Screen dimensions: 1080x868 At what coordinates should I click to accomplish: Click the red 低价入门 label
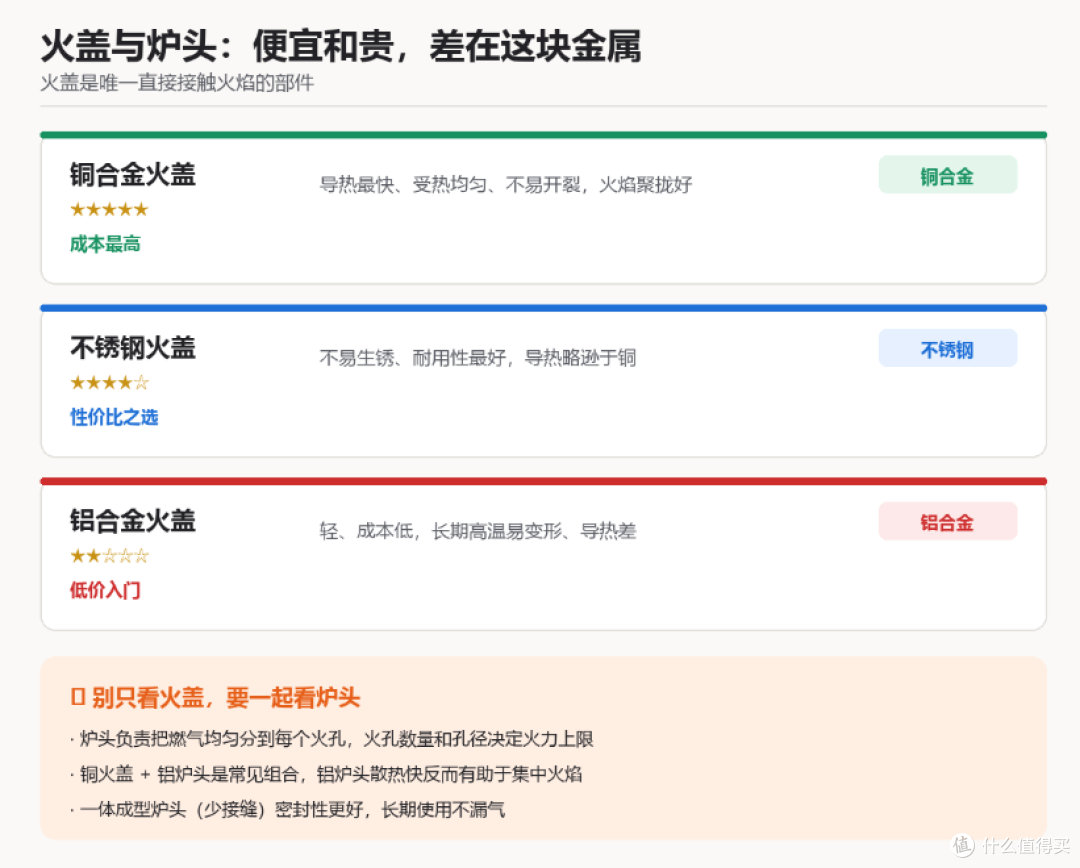[105, 590]
